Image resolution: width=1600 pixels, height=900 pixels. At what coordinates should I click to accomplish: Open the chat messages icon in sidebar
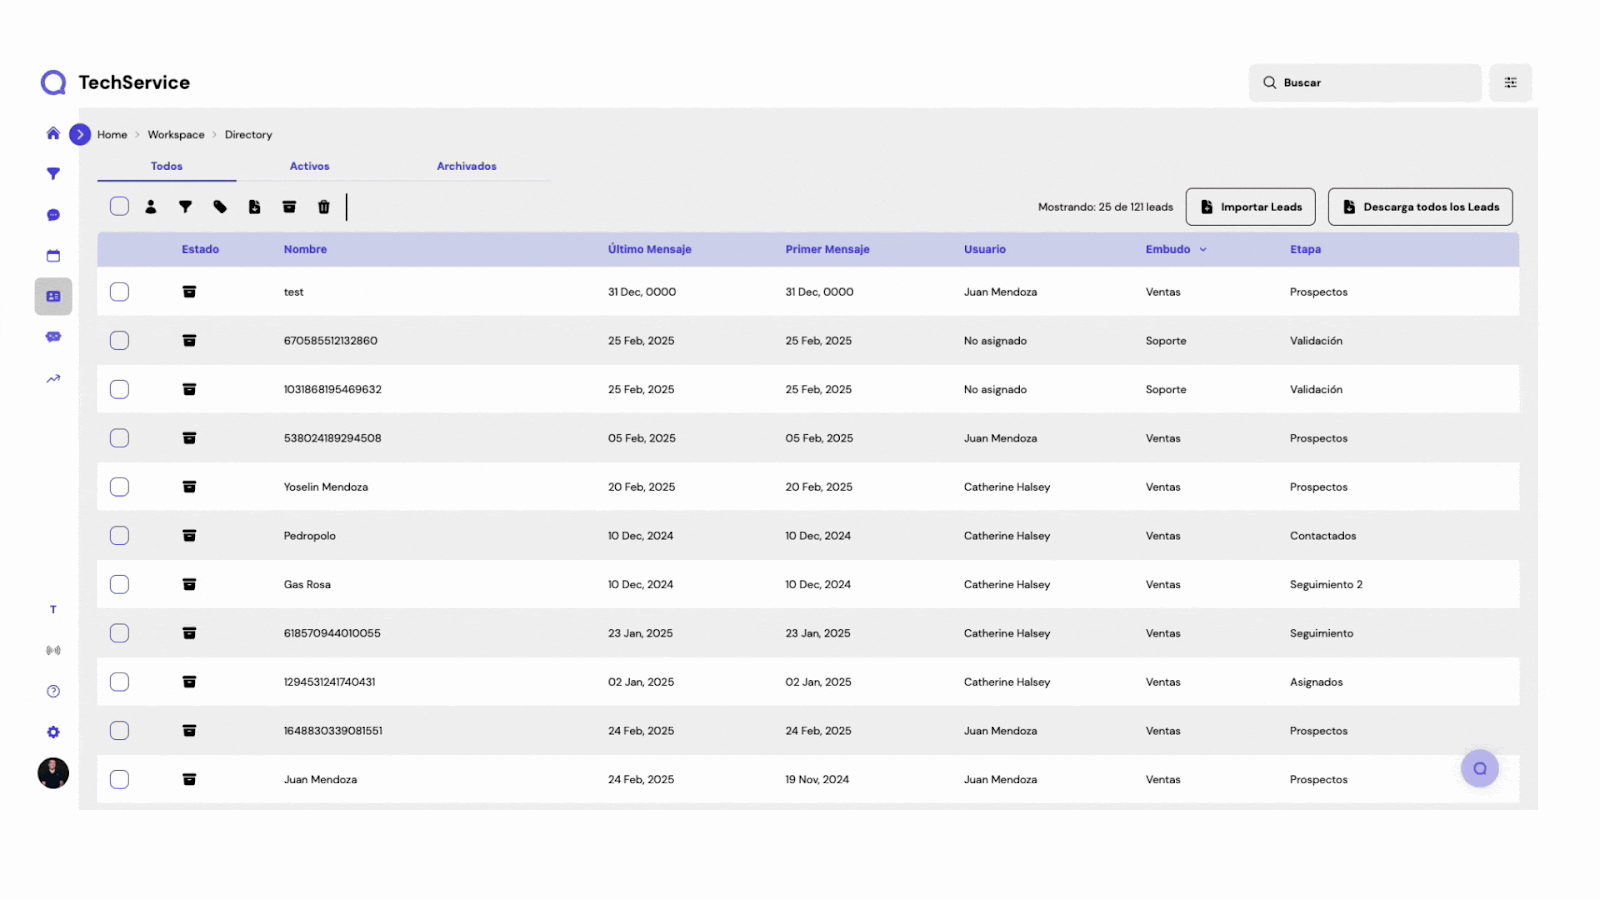[x=53, y=215]
